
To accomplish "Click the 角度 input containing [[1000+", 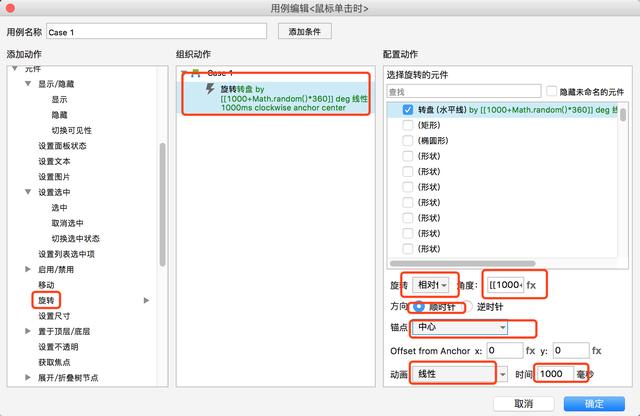I will [x=505, y=285].
